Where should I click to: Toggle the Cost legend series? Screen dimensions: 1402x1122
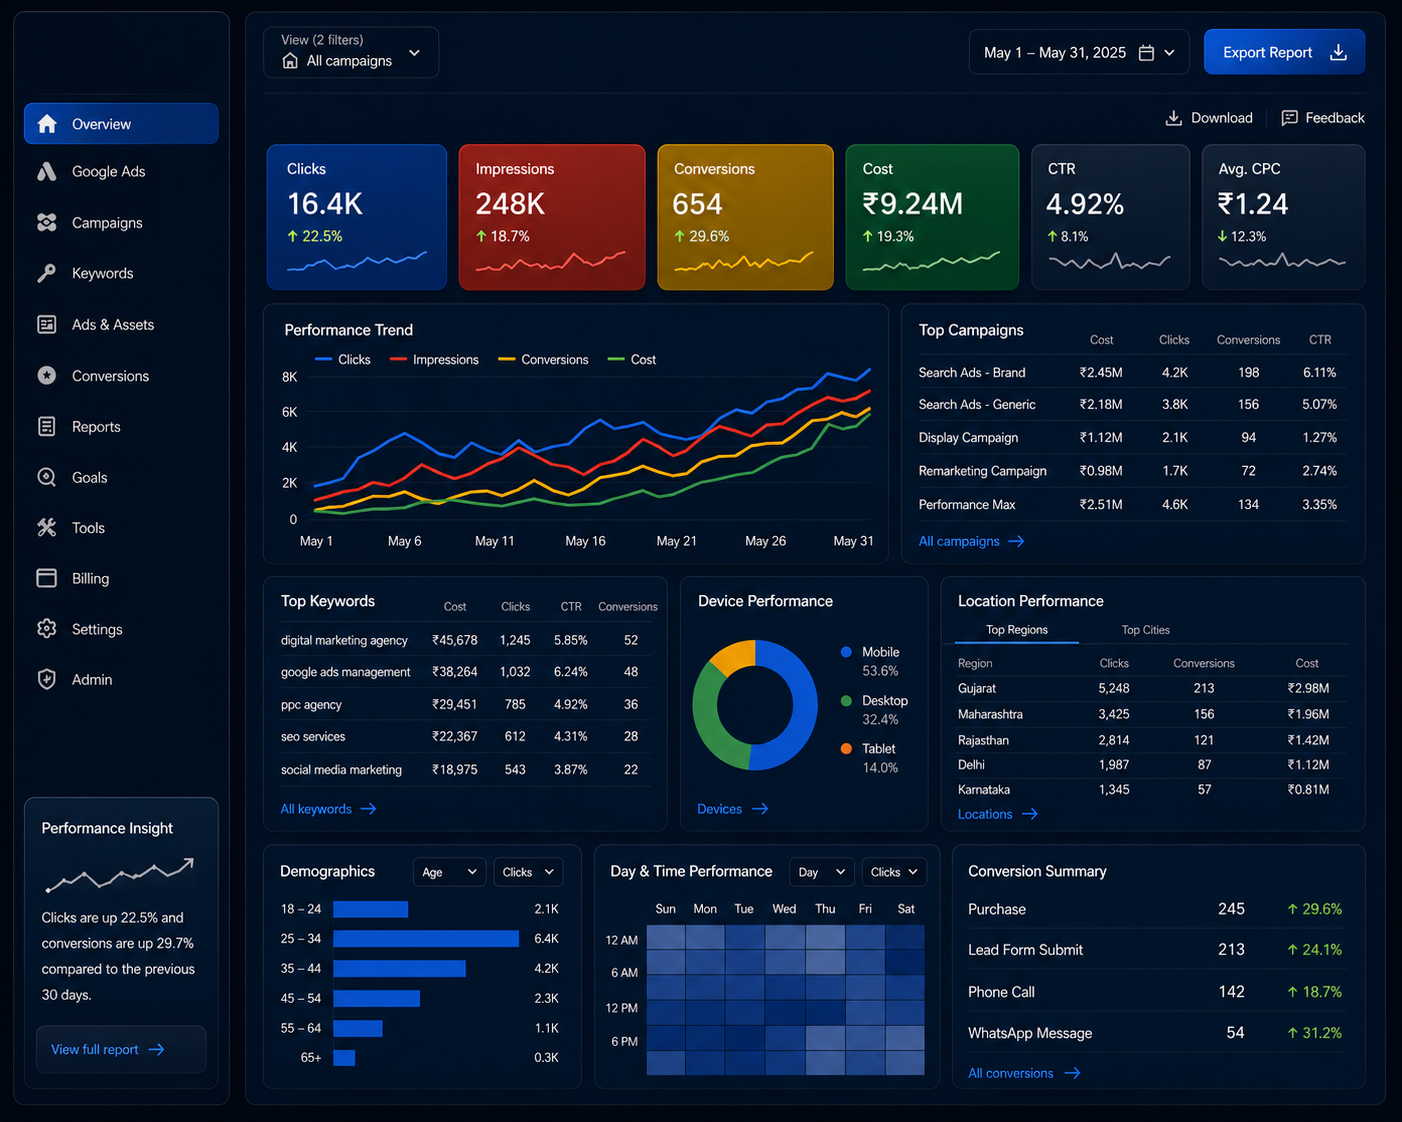tap(632, 359)
